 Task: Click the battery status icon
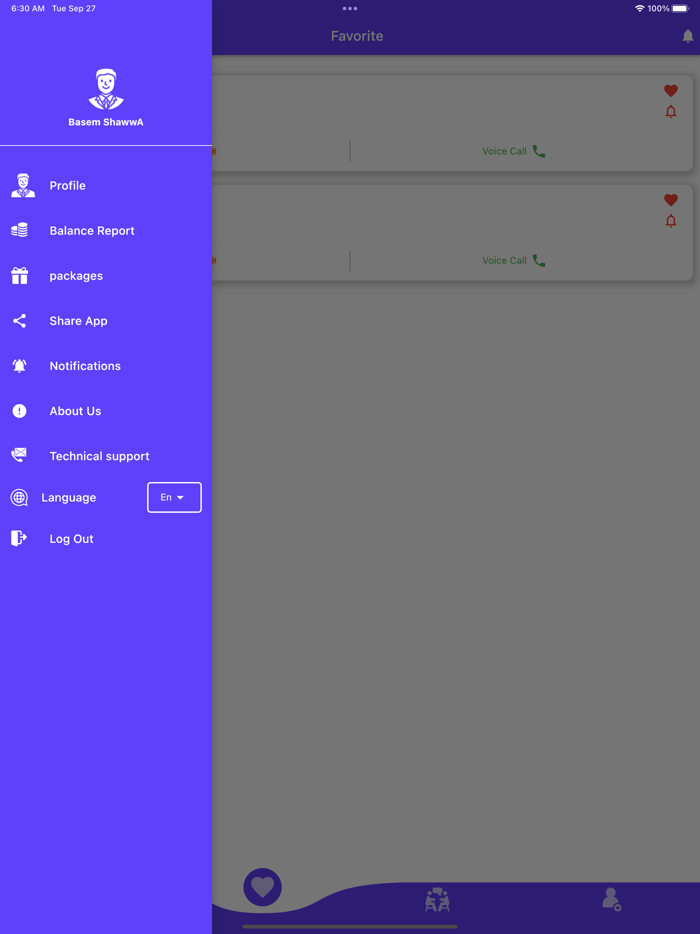[680, 8]
